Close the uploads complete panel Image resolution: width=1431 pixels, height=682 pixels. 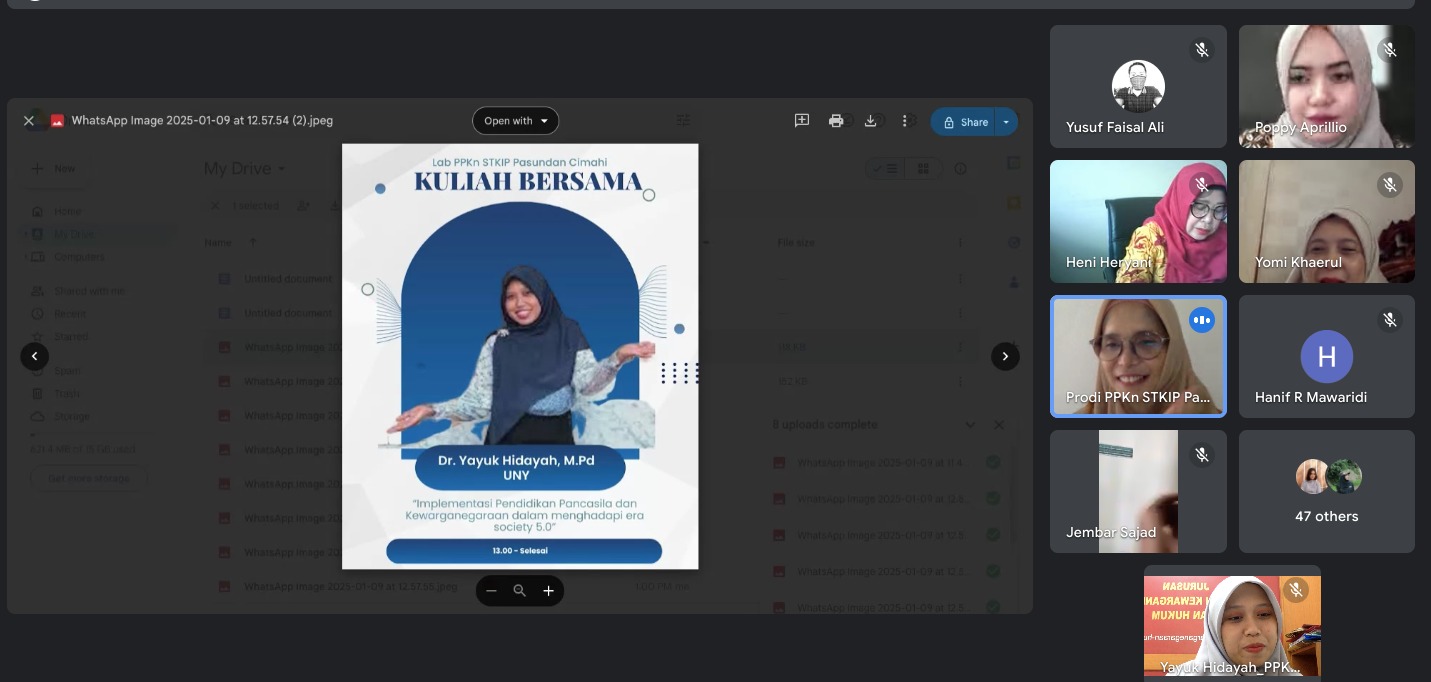(x=999, y=425)
